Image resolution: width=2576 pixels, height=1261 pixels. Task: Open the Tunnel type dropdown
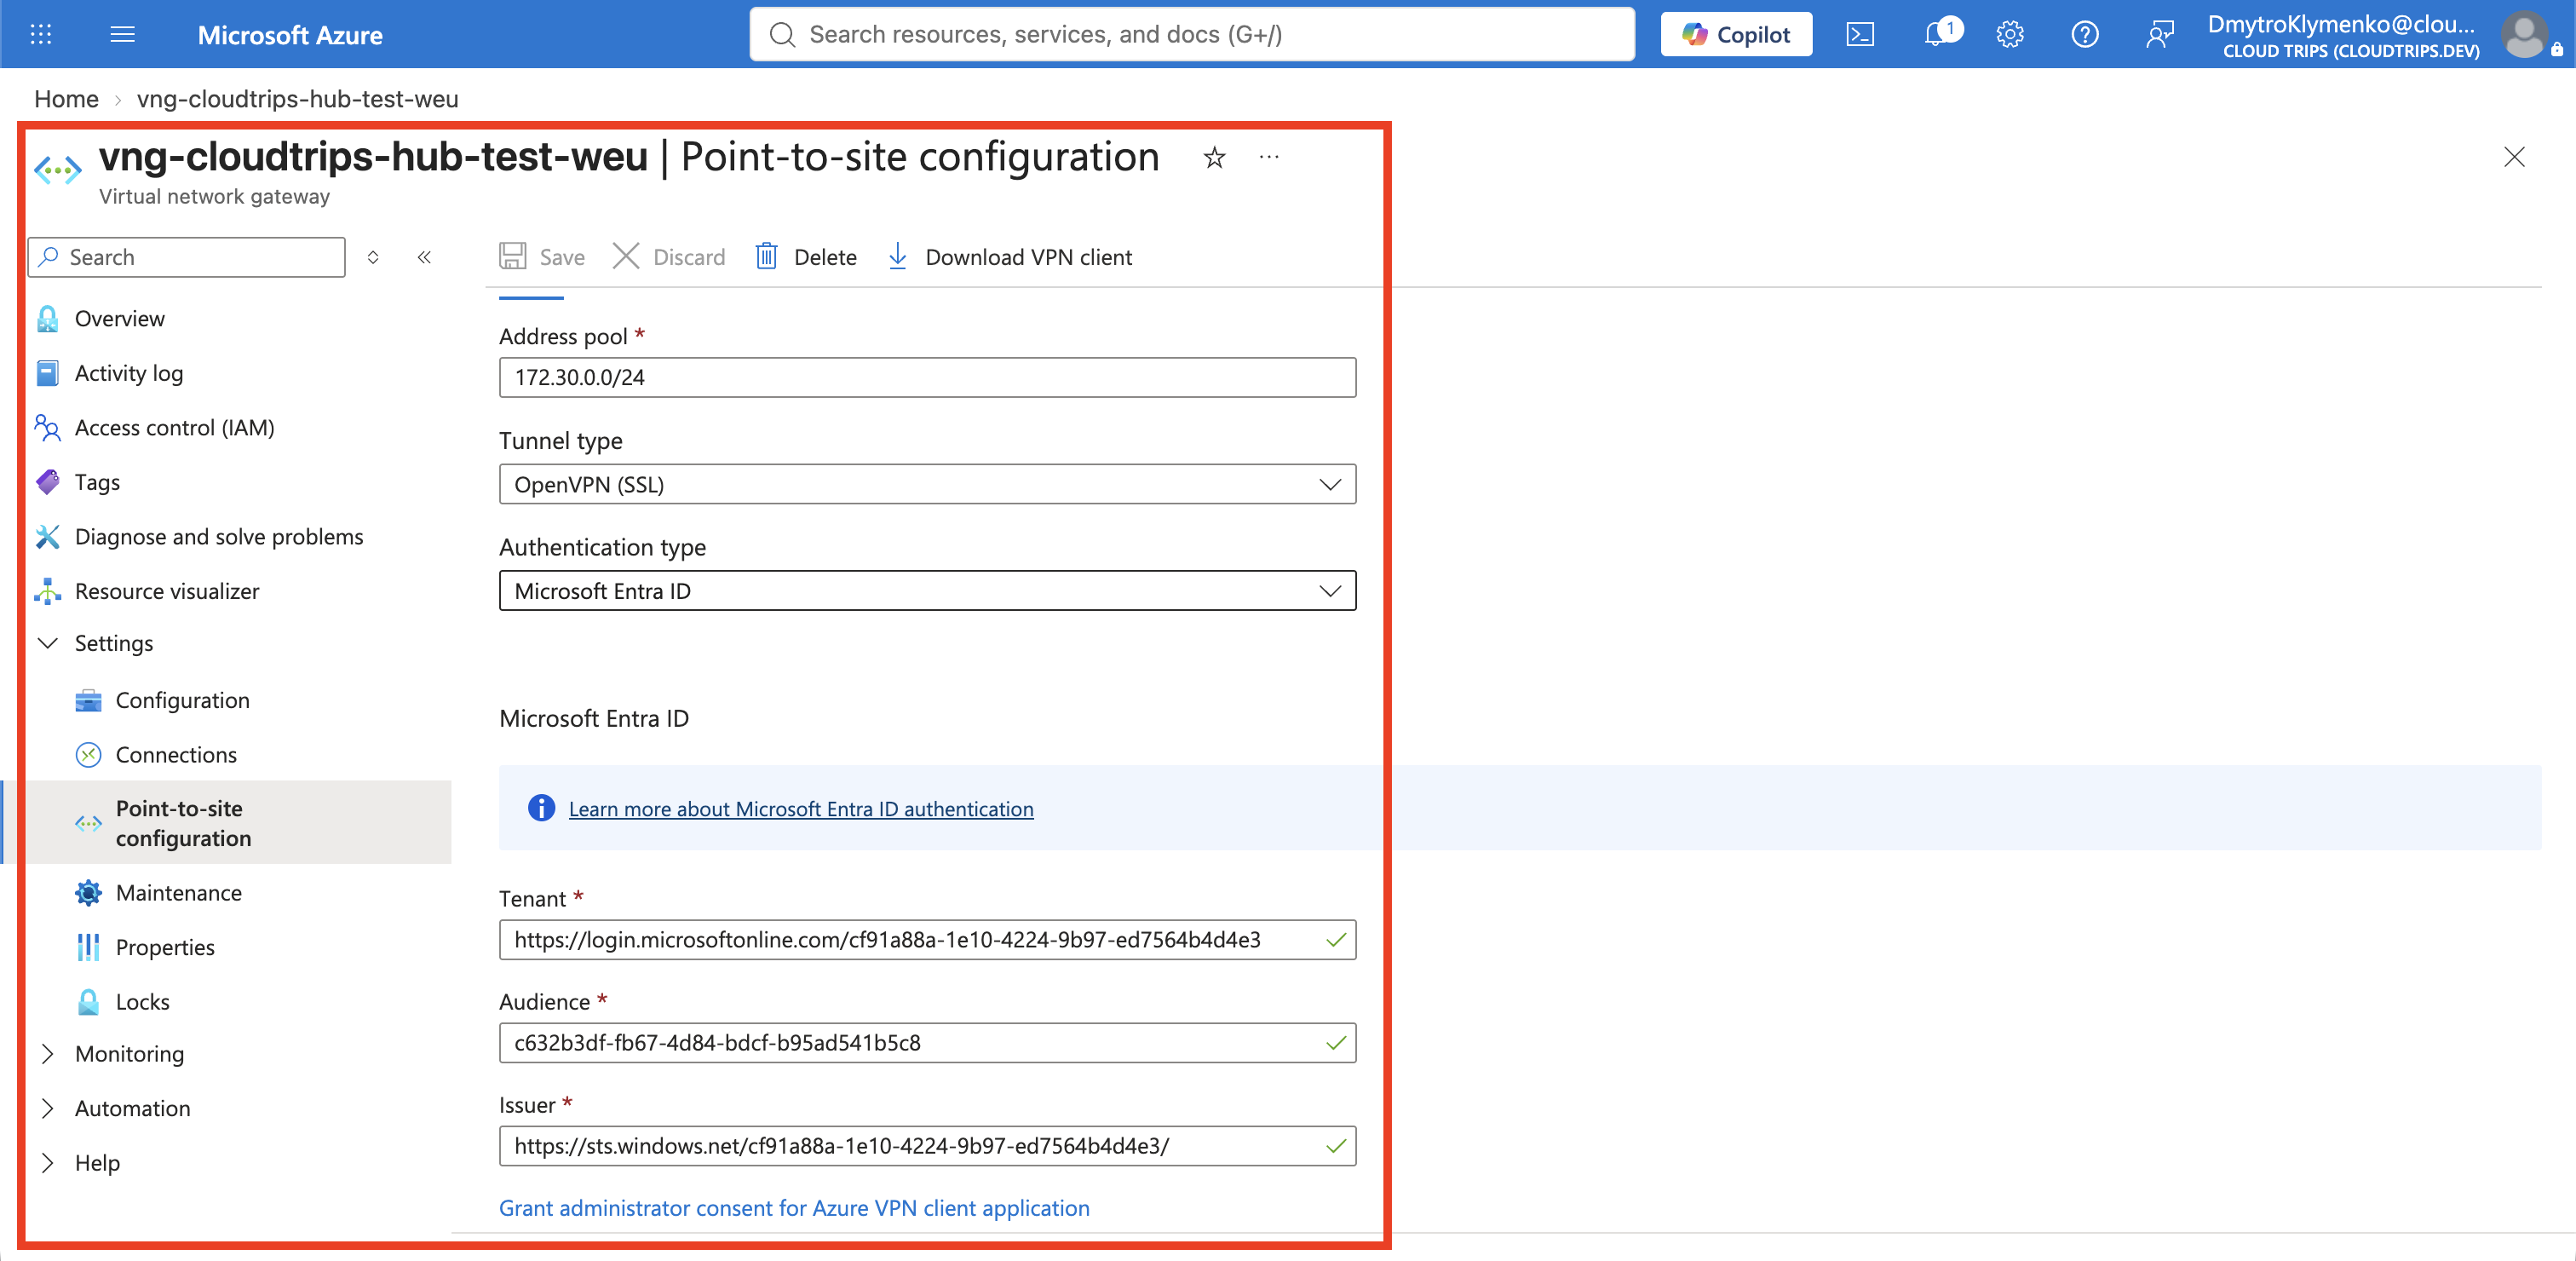927,484
